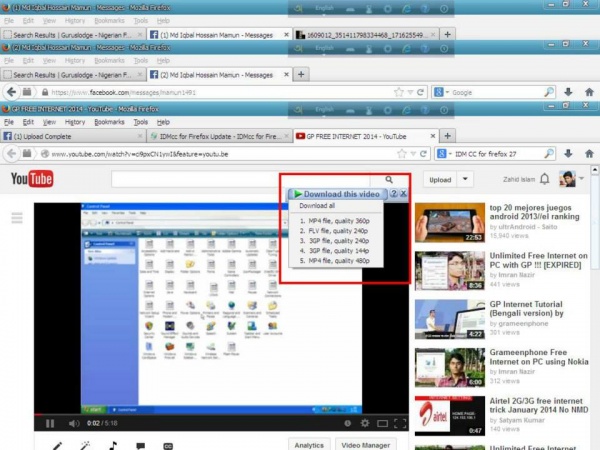Click GP Internet Tutorial video thumbnail
The image size is (600, 450).
pos(450,320)
